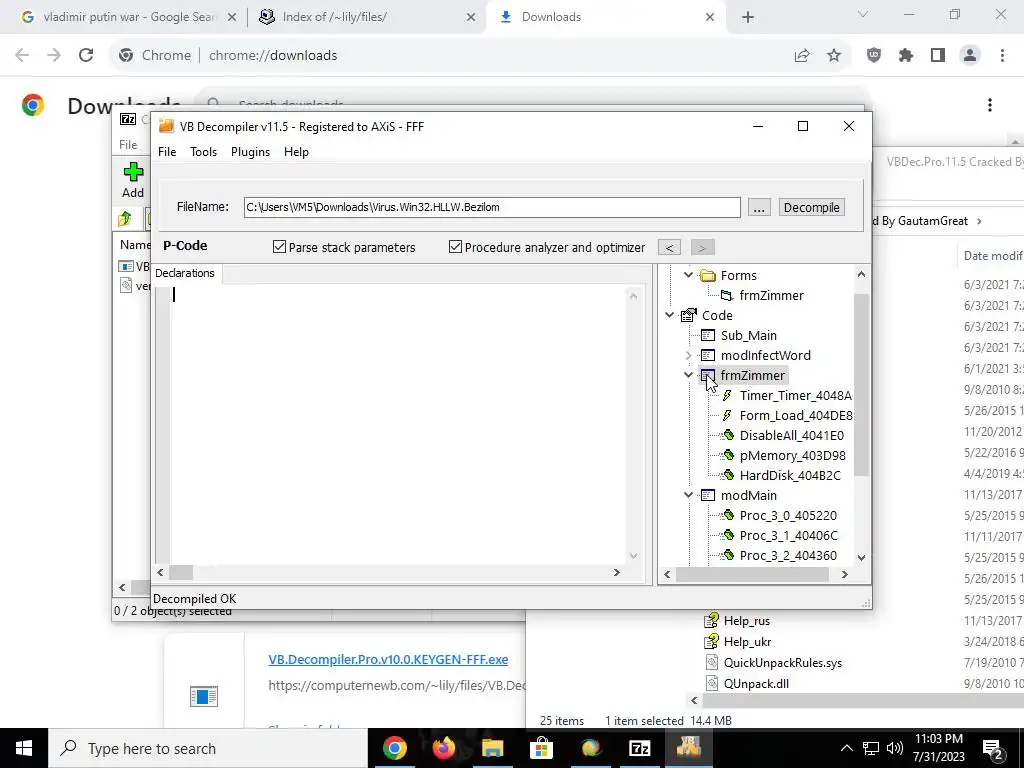Image resolution: width=1024 pixels, height=768 pixels.
Task: Select the HardDisk_404B2C procedure icon
Action: (x=728, y=475)
